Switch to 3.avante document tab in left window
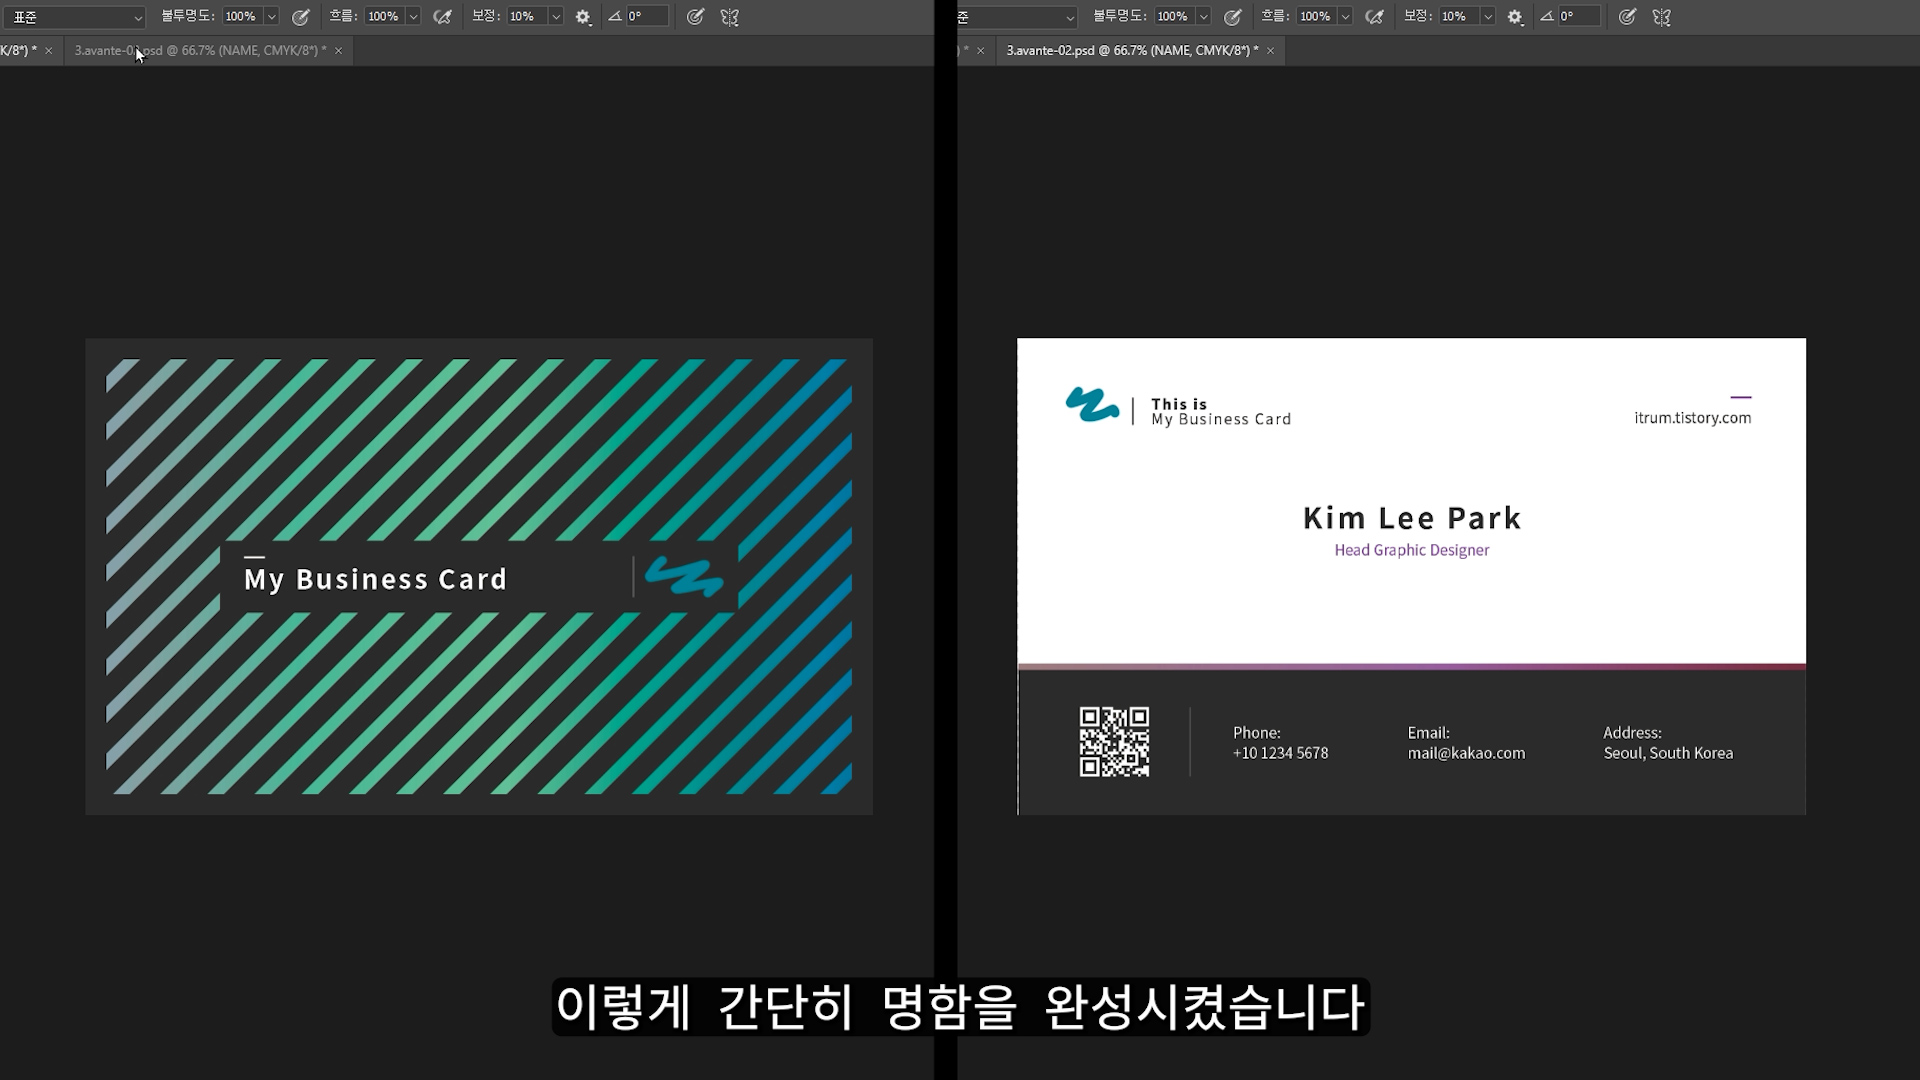Viewport: 1920px width, 1080px height. click(200, 50)
